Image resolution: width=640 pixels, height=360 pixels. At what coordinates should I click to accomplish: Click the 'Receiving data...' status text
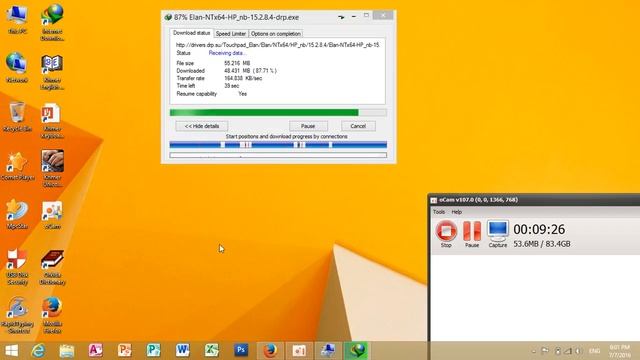point(227,53)
